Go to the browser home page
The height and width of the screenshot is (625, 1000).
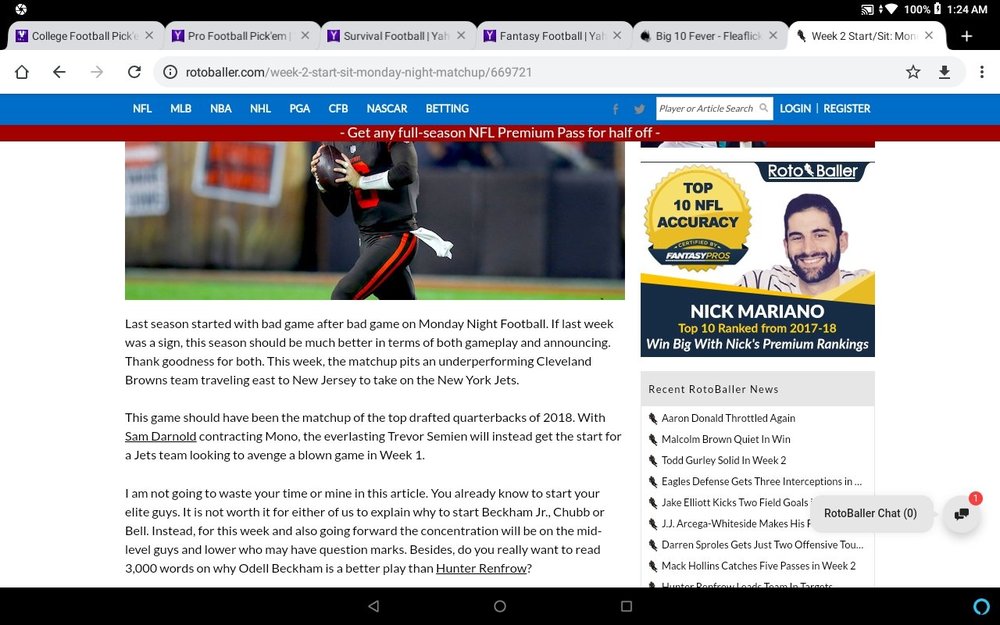point(22,72)
